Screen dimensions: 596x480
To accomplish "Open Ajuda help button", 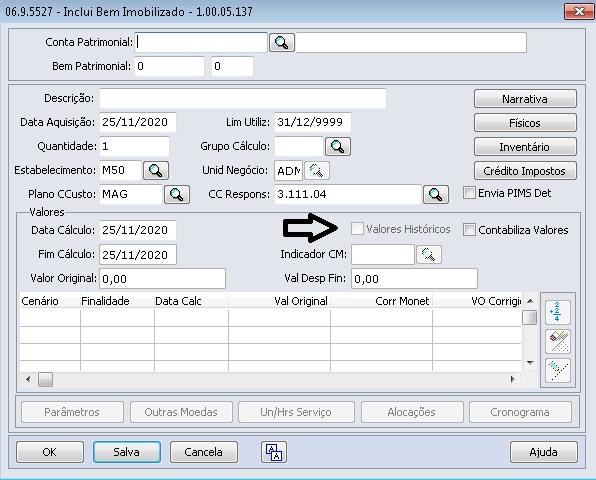I will [x=544, y=452].
